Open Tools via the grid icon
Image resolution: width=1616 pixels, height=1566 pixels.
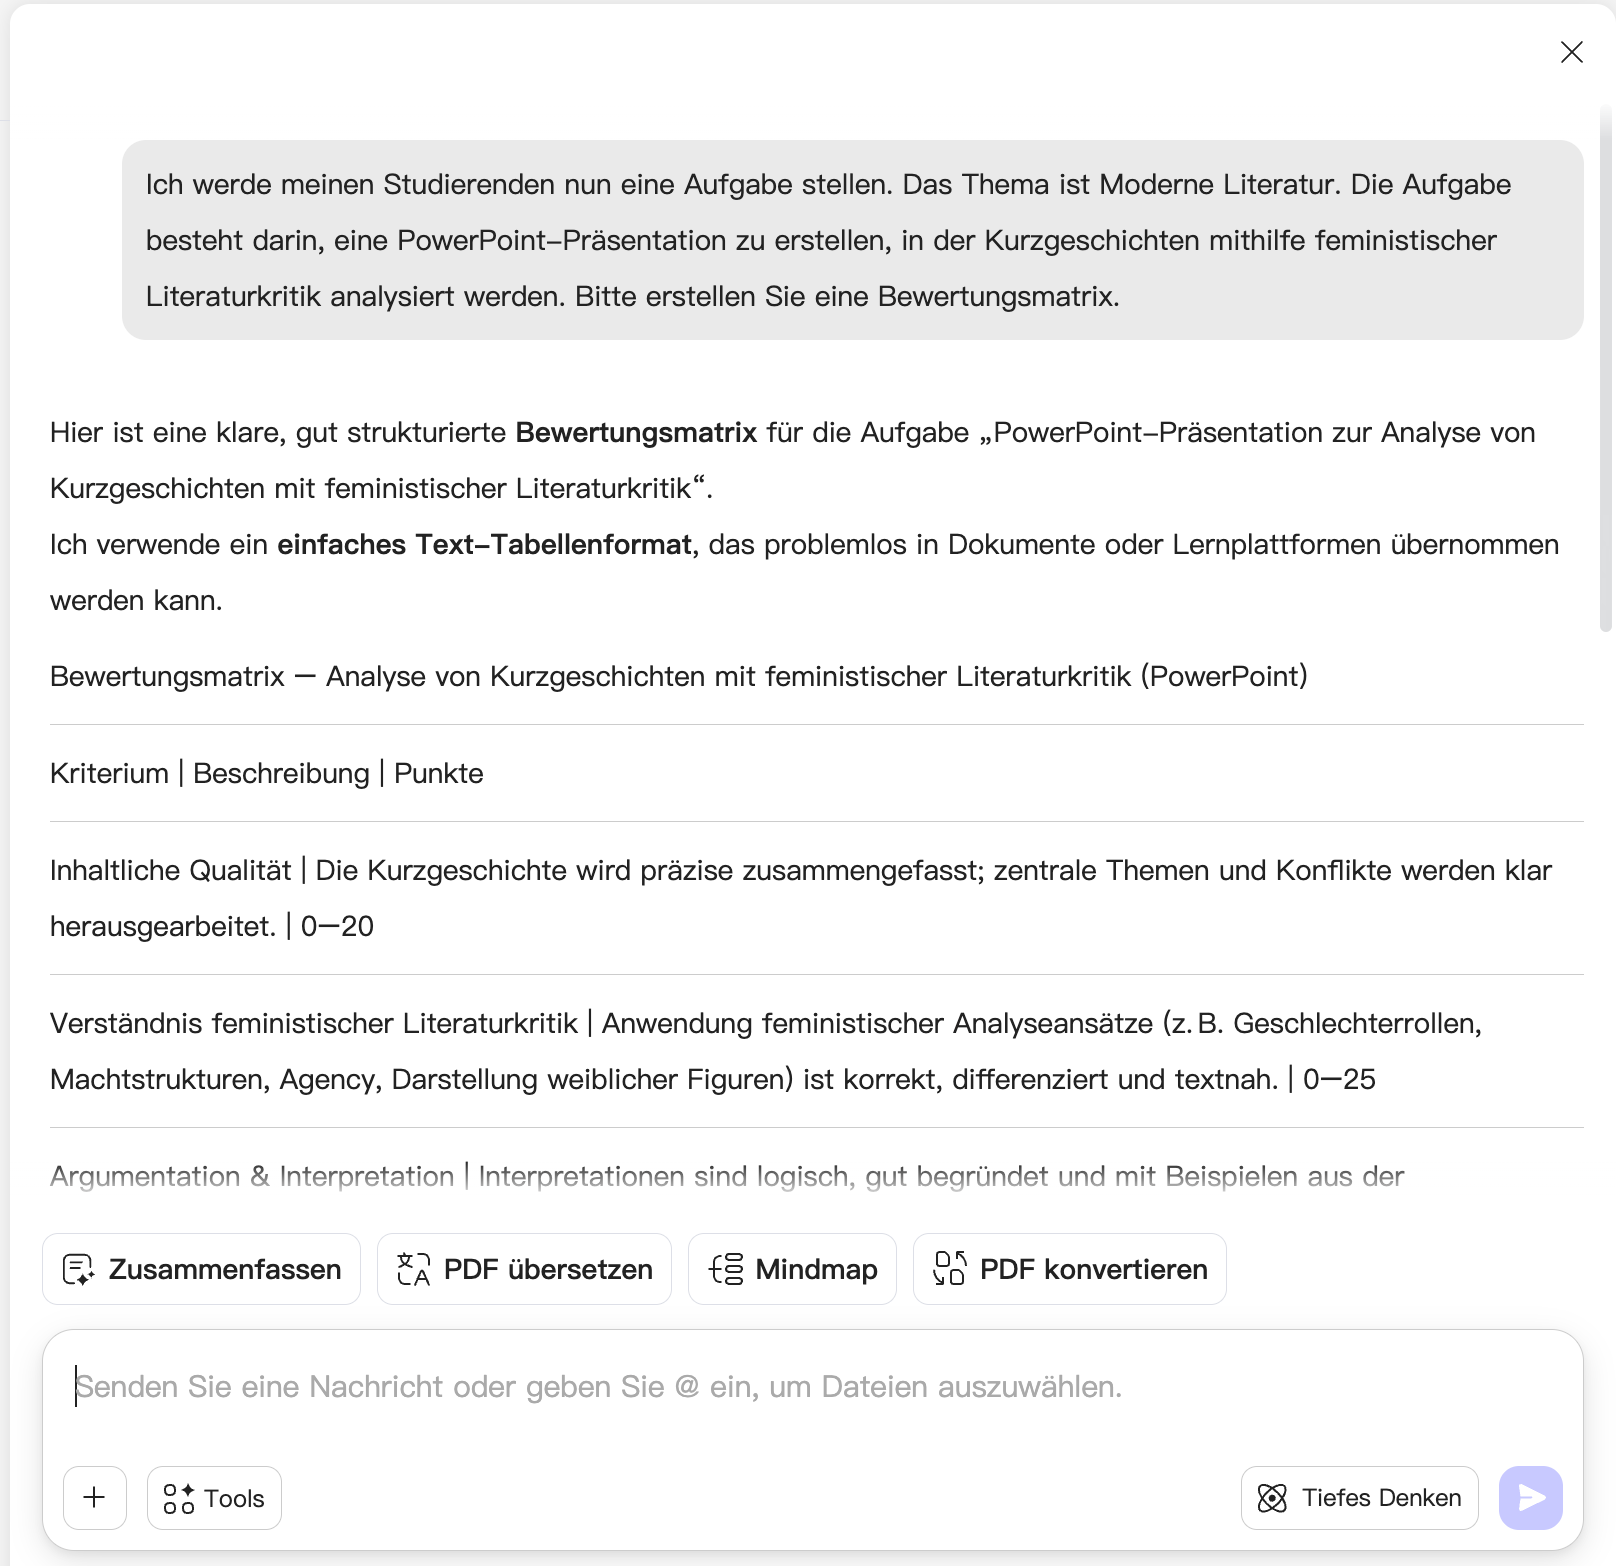tap(182, 1497)
